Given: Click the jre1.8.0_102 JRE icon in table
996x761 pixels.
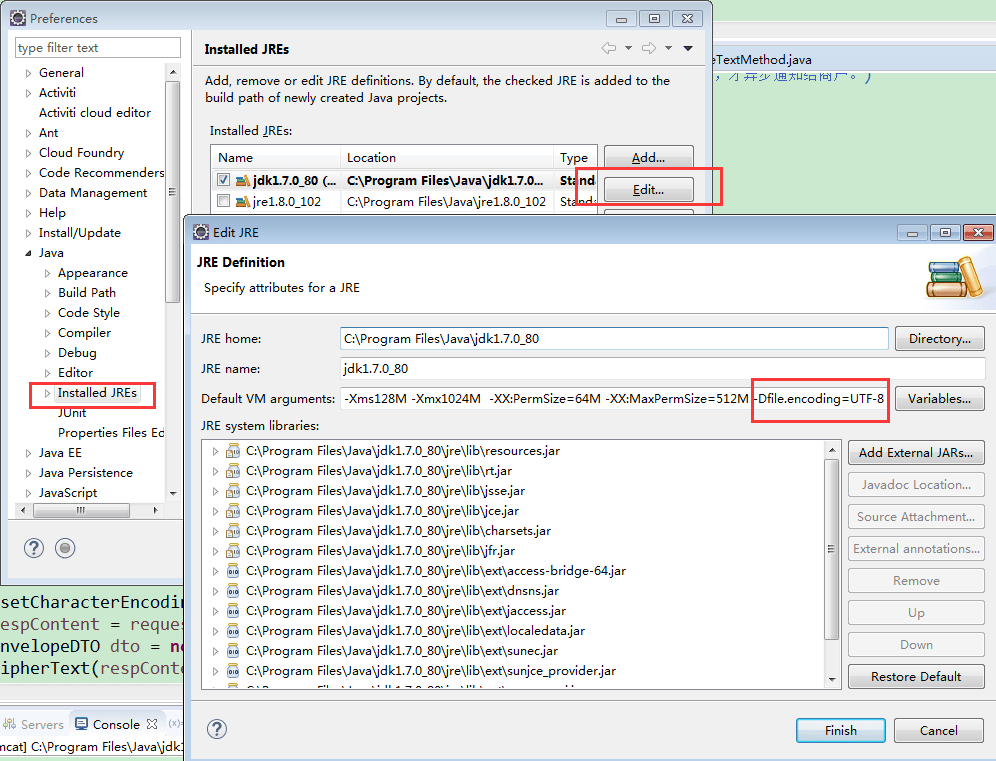Looking at the screenshot, I should tap(242, 201).
